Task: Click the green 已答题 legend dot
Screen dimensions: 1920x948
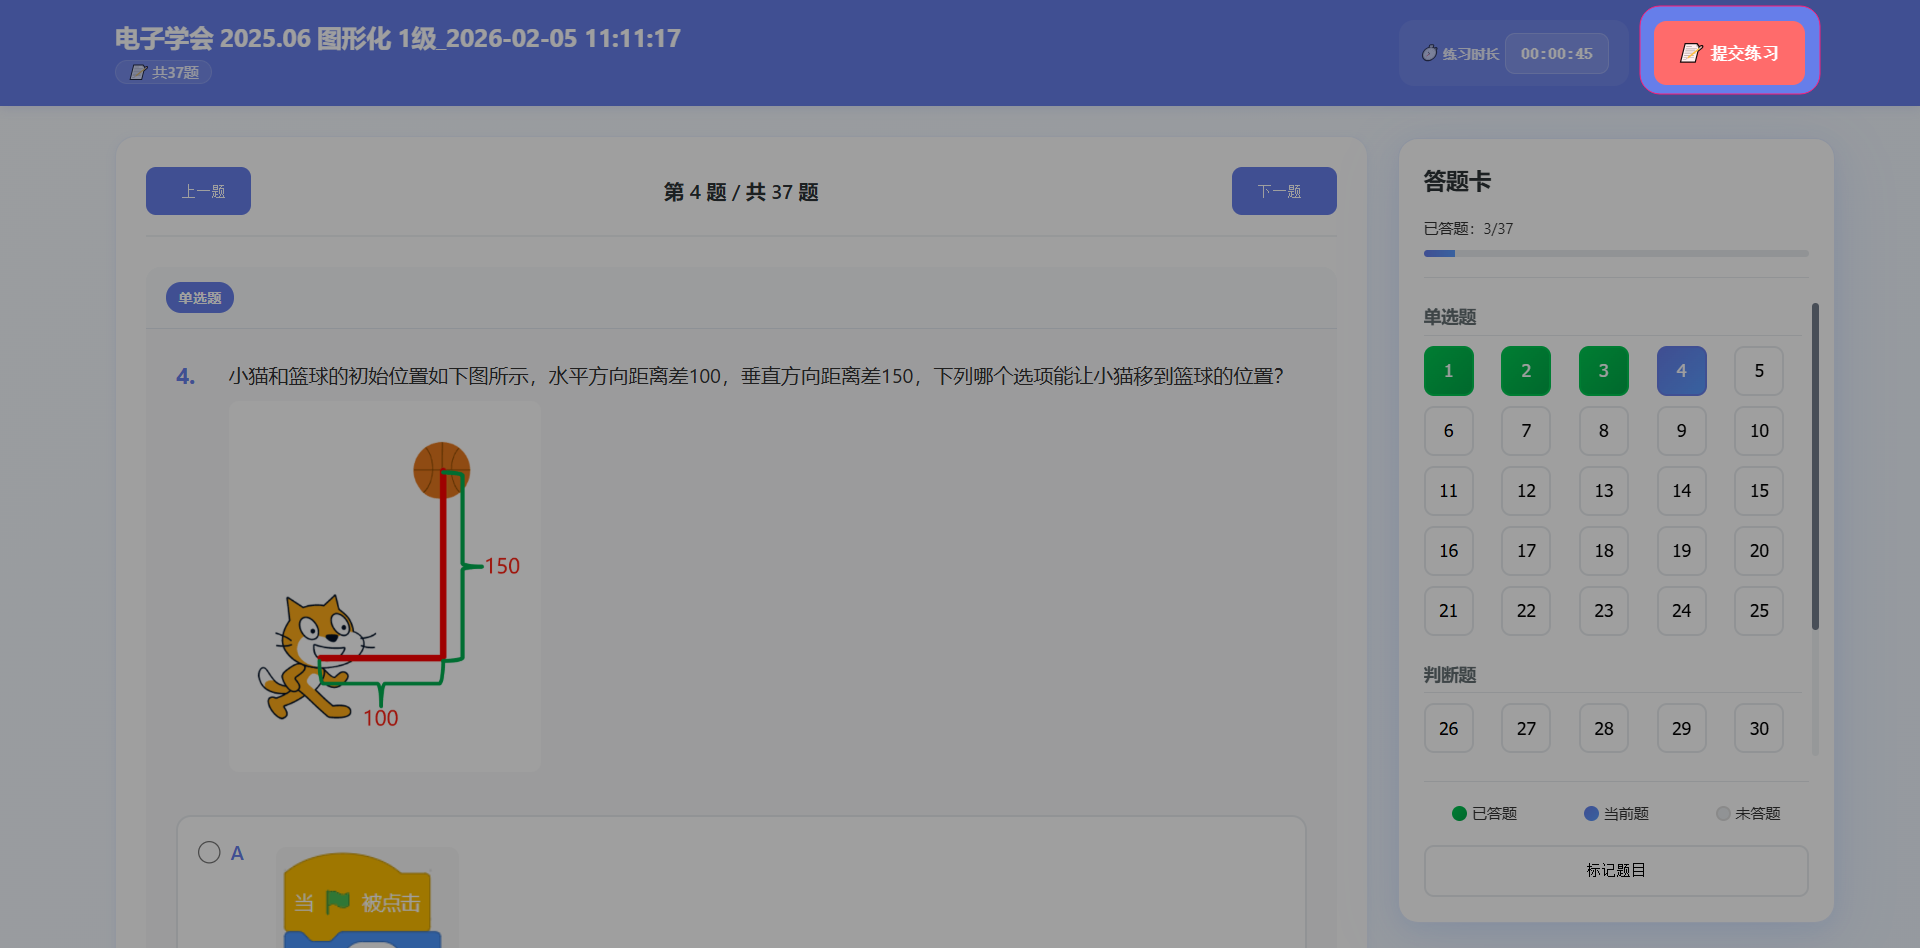Action: (1459, 814)
